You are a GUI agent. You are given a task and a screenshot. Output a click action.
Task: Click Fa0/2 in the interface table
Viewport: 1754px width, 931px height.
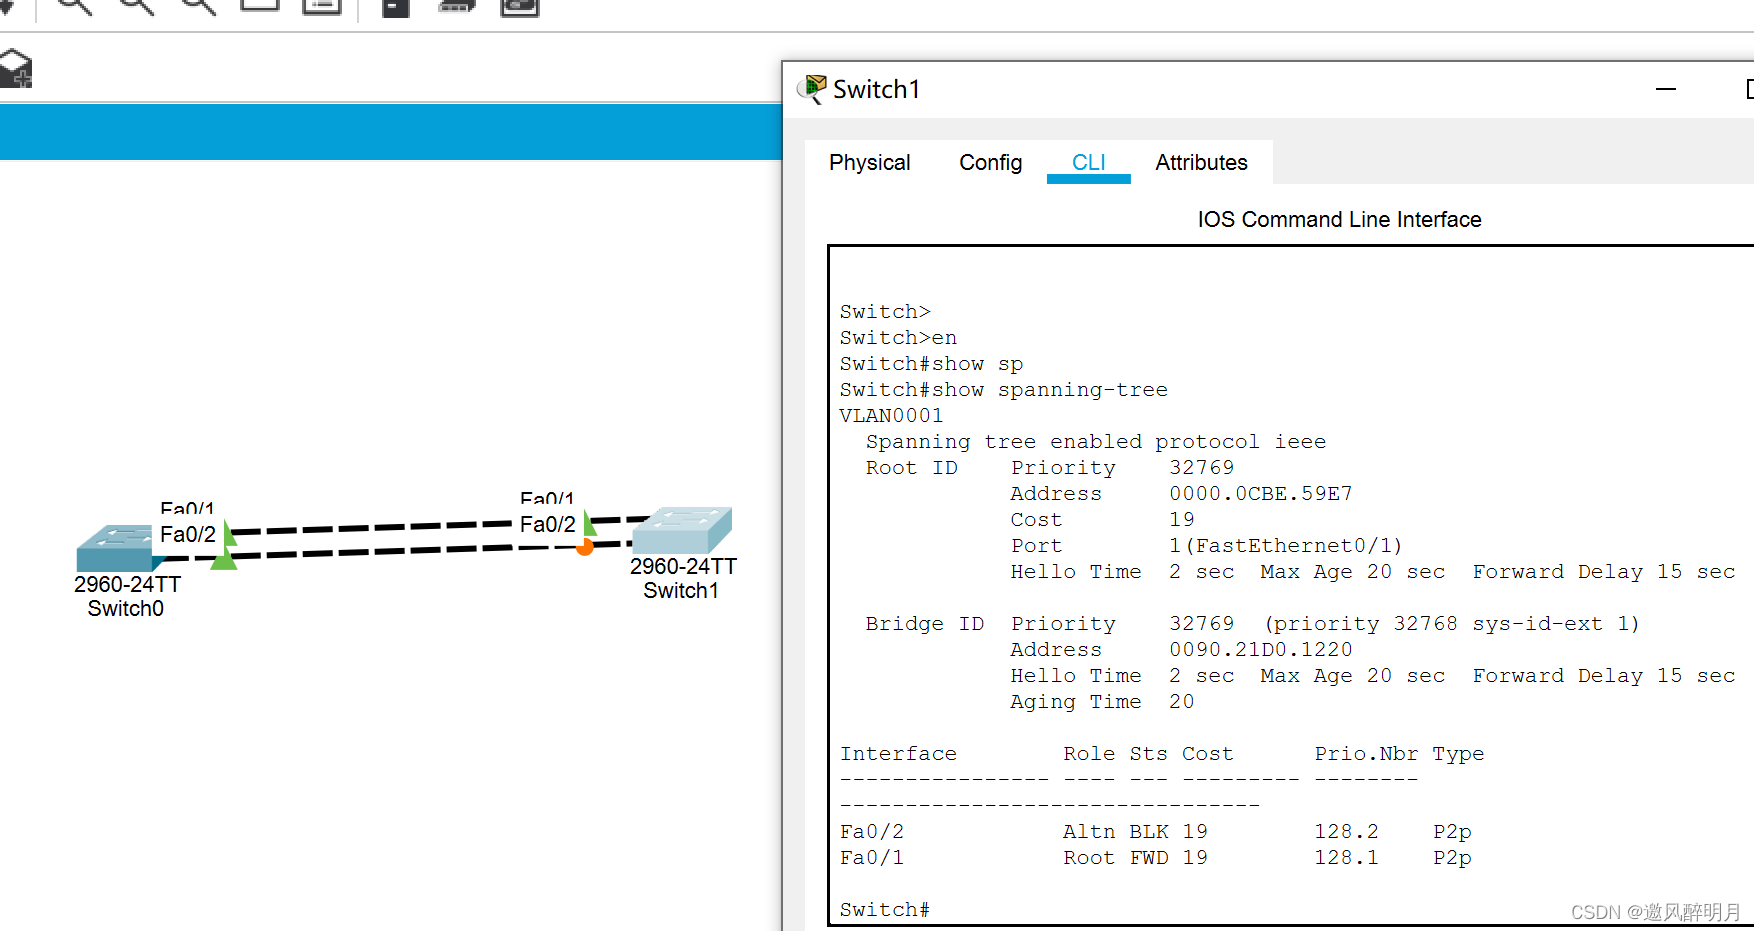pos(872,832)
